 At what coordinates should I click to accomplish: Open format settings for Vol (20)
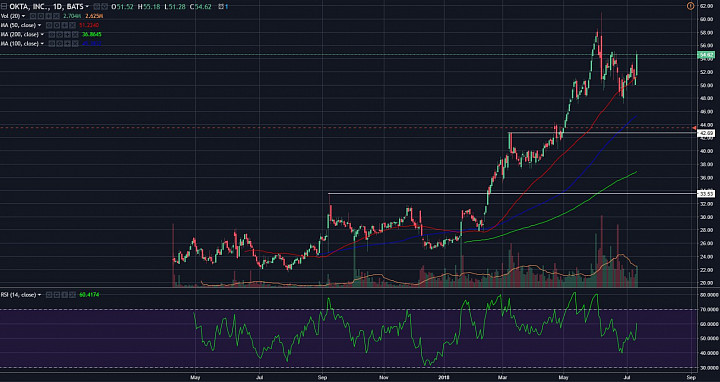[41, 16]
